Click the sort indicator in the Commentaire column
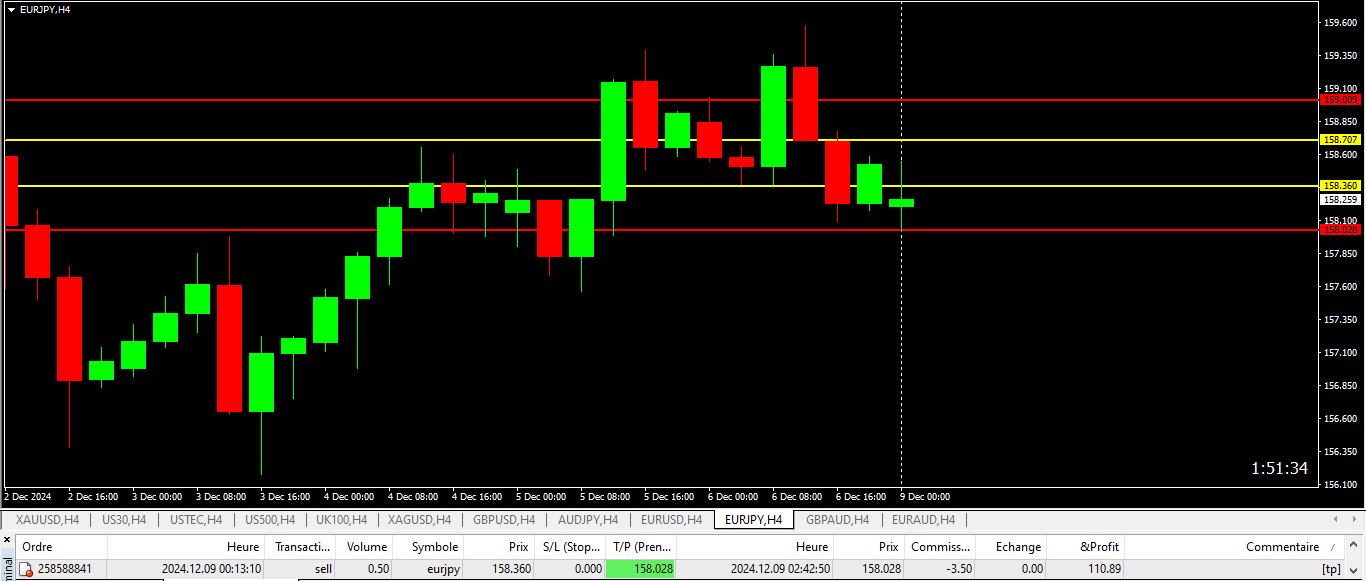Image resolution: width=1366 pixels, height=581 pixels. pos(1331,547)
